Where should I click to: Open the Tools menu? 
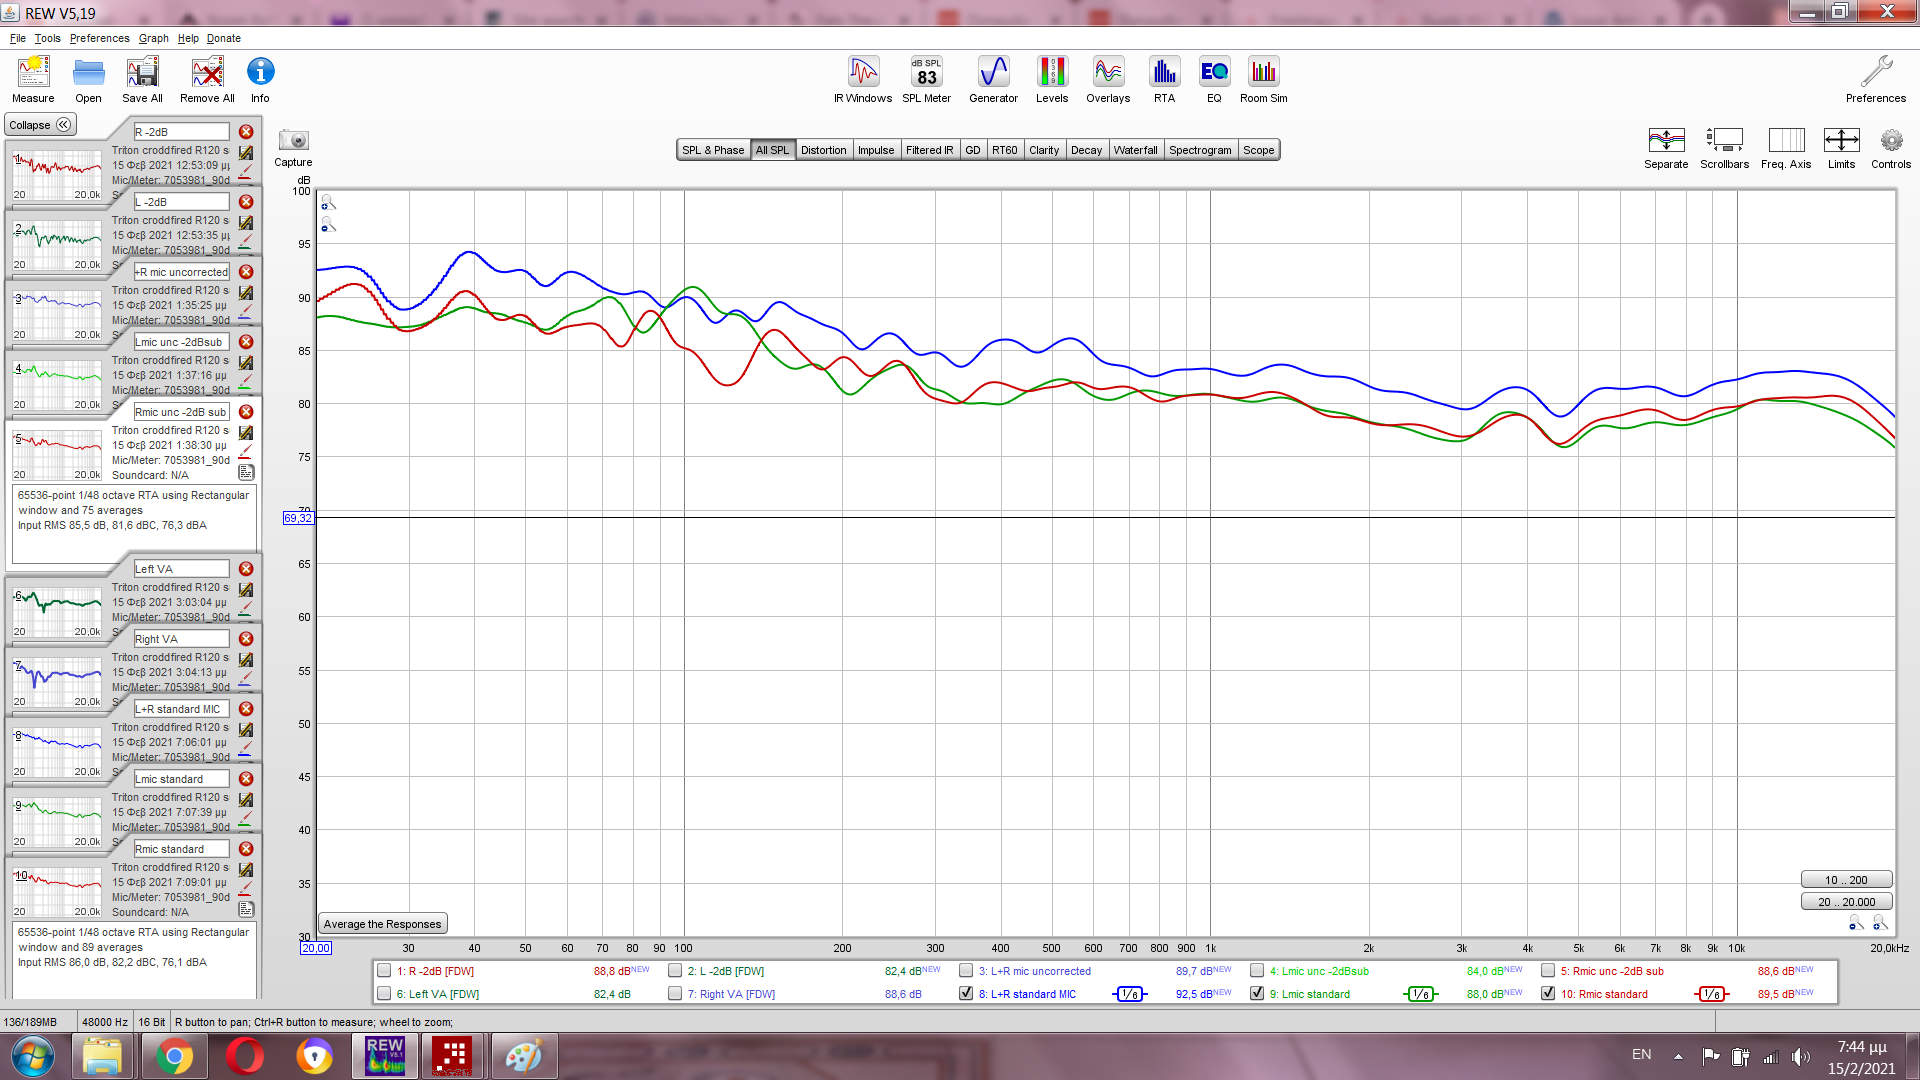click(x=47, y=38)
